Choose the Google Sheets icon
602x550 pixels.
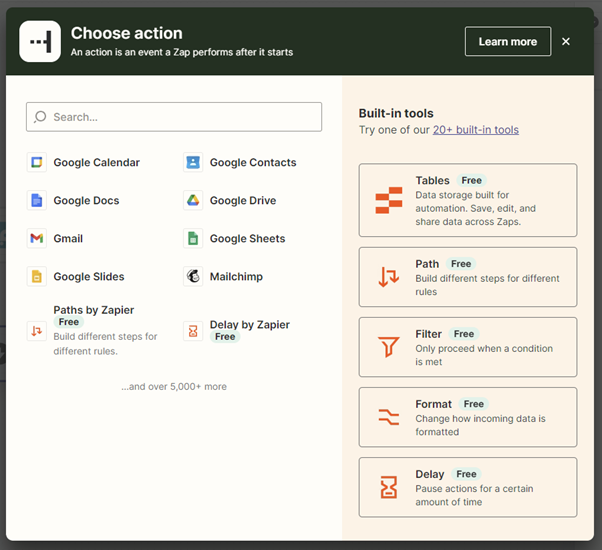tap(193, 239)
